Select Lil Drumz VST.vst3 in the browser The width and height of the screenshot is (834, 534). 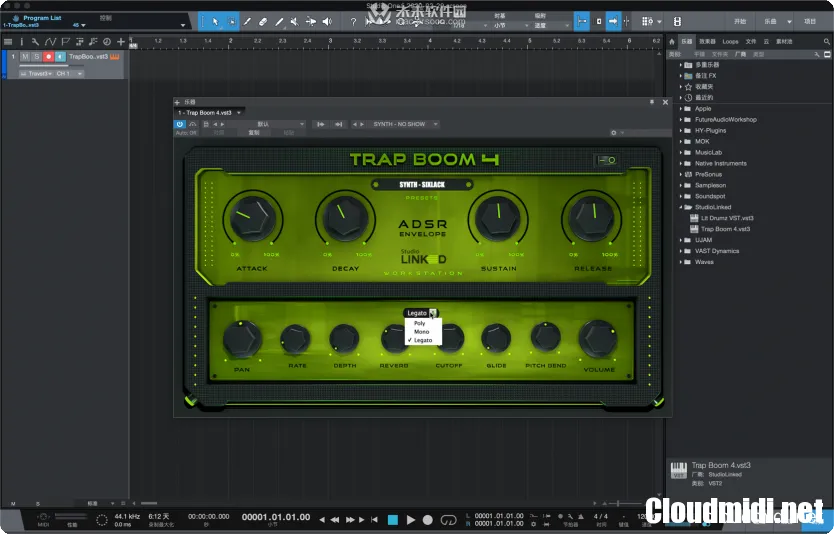726,217
